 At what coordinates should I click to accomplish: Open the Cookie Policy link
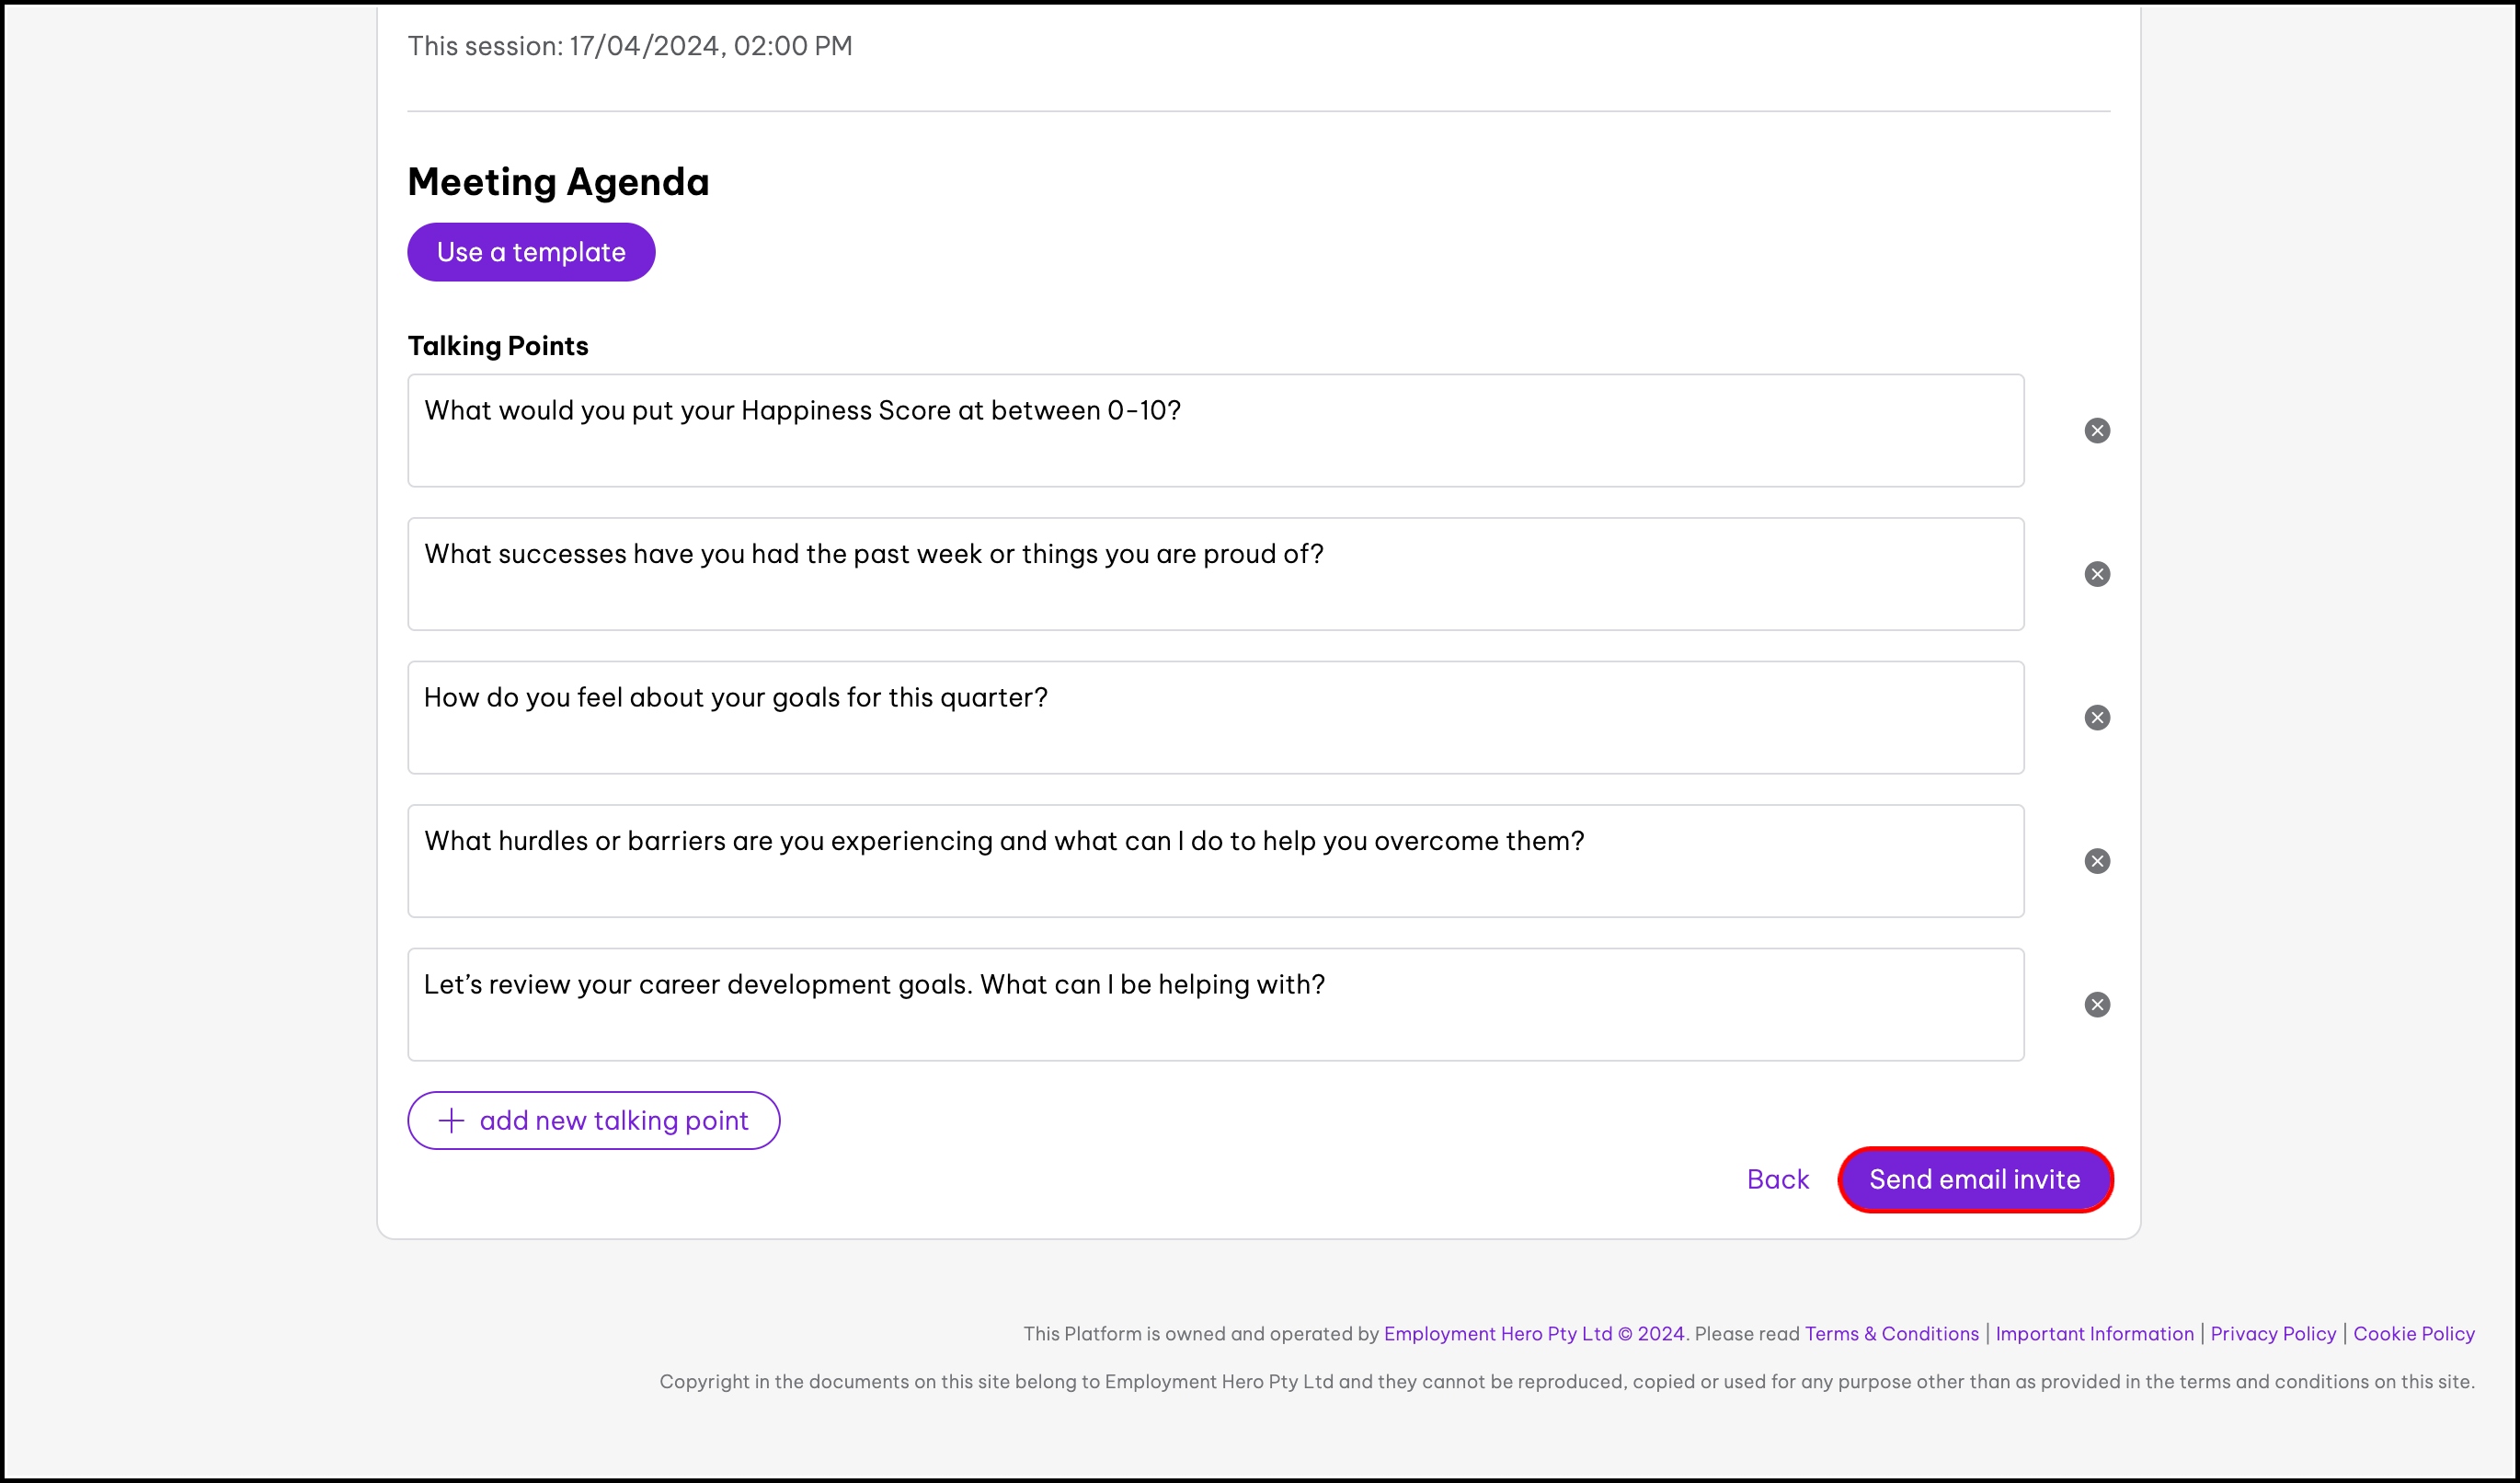(2413, 1333)
